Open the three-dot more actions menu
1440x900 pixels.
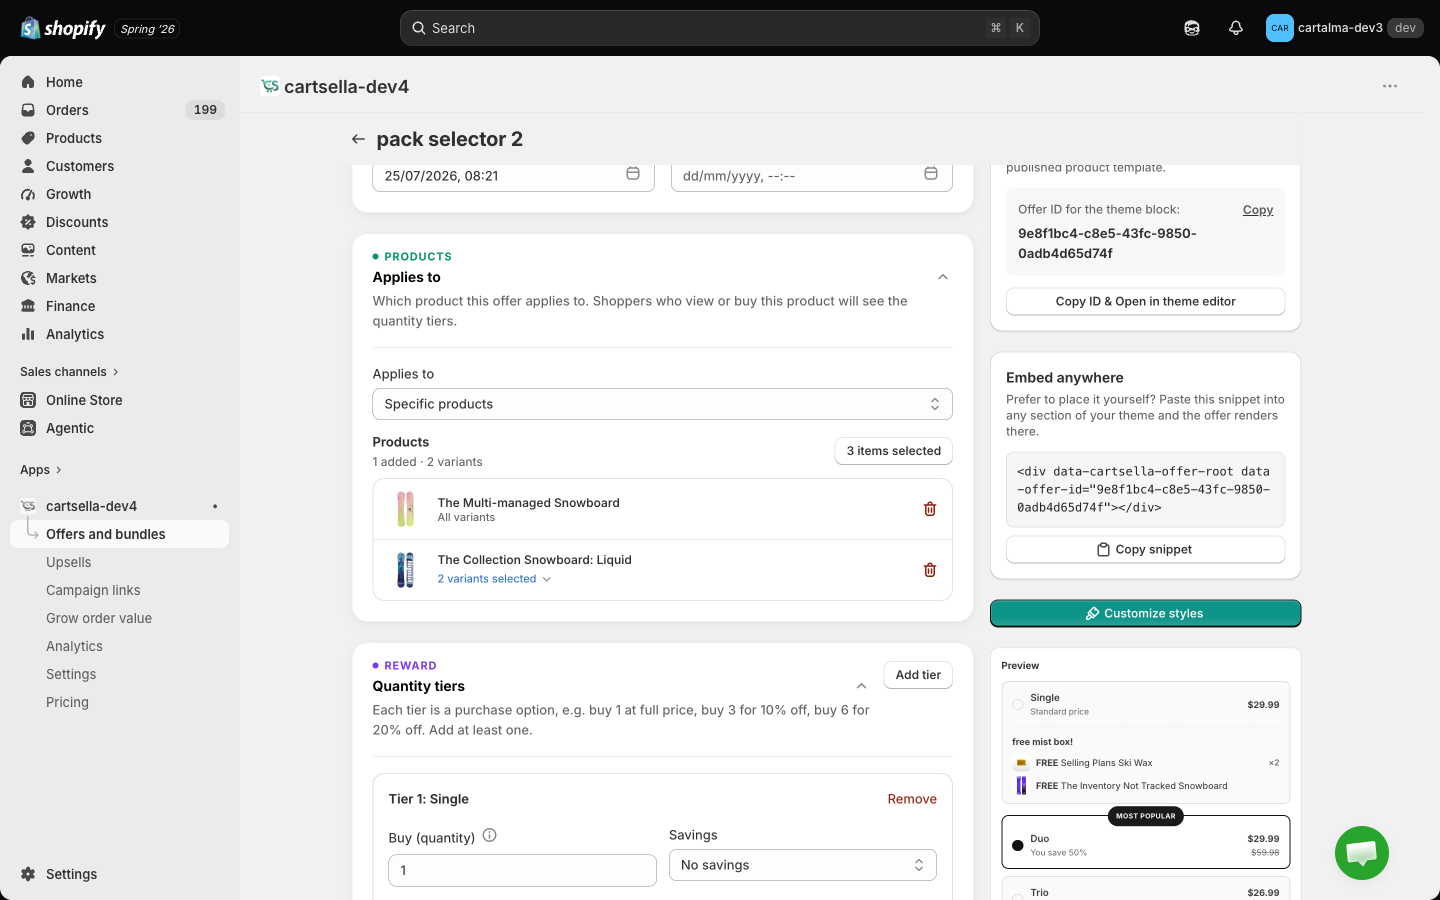1390,86
